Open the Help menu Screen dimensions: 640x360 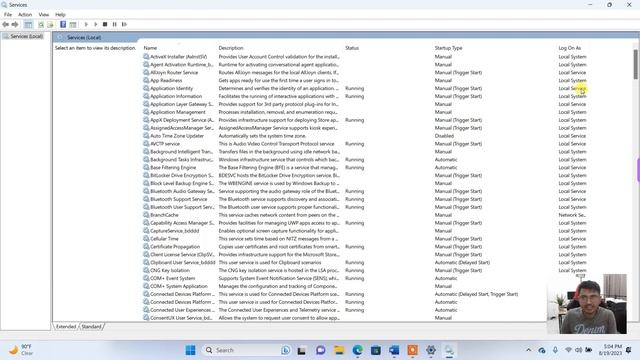click(x=60, y=14)
